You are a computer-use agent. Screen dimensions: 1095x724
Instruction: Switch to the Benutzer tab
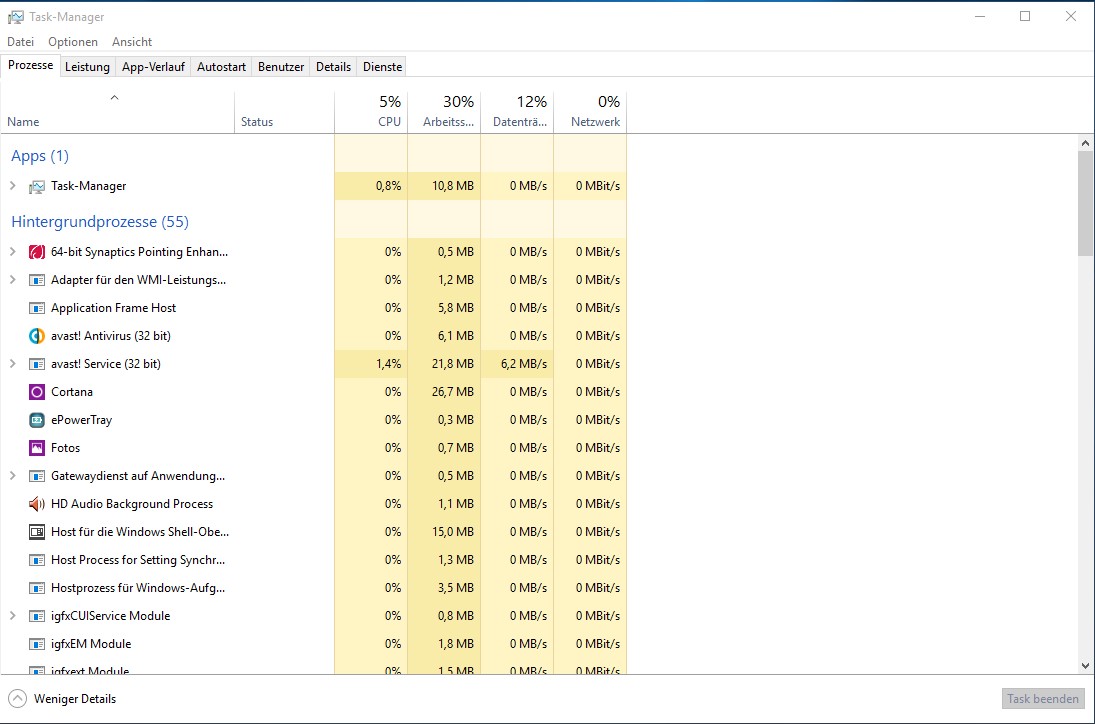click(x=281, y=67)
